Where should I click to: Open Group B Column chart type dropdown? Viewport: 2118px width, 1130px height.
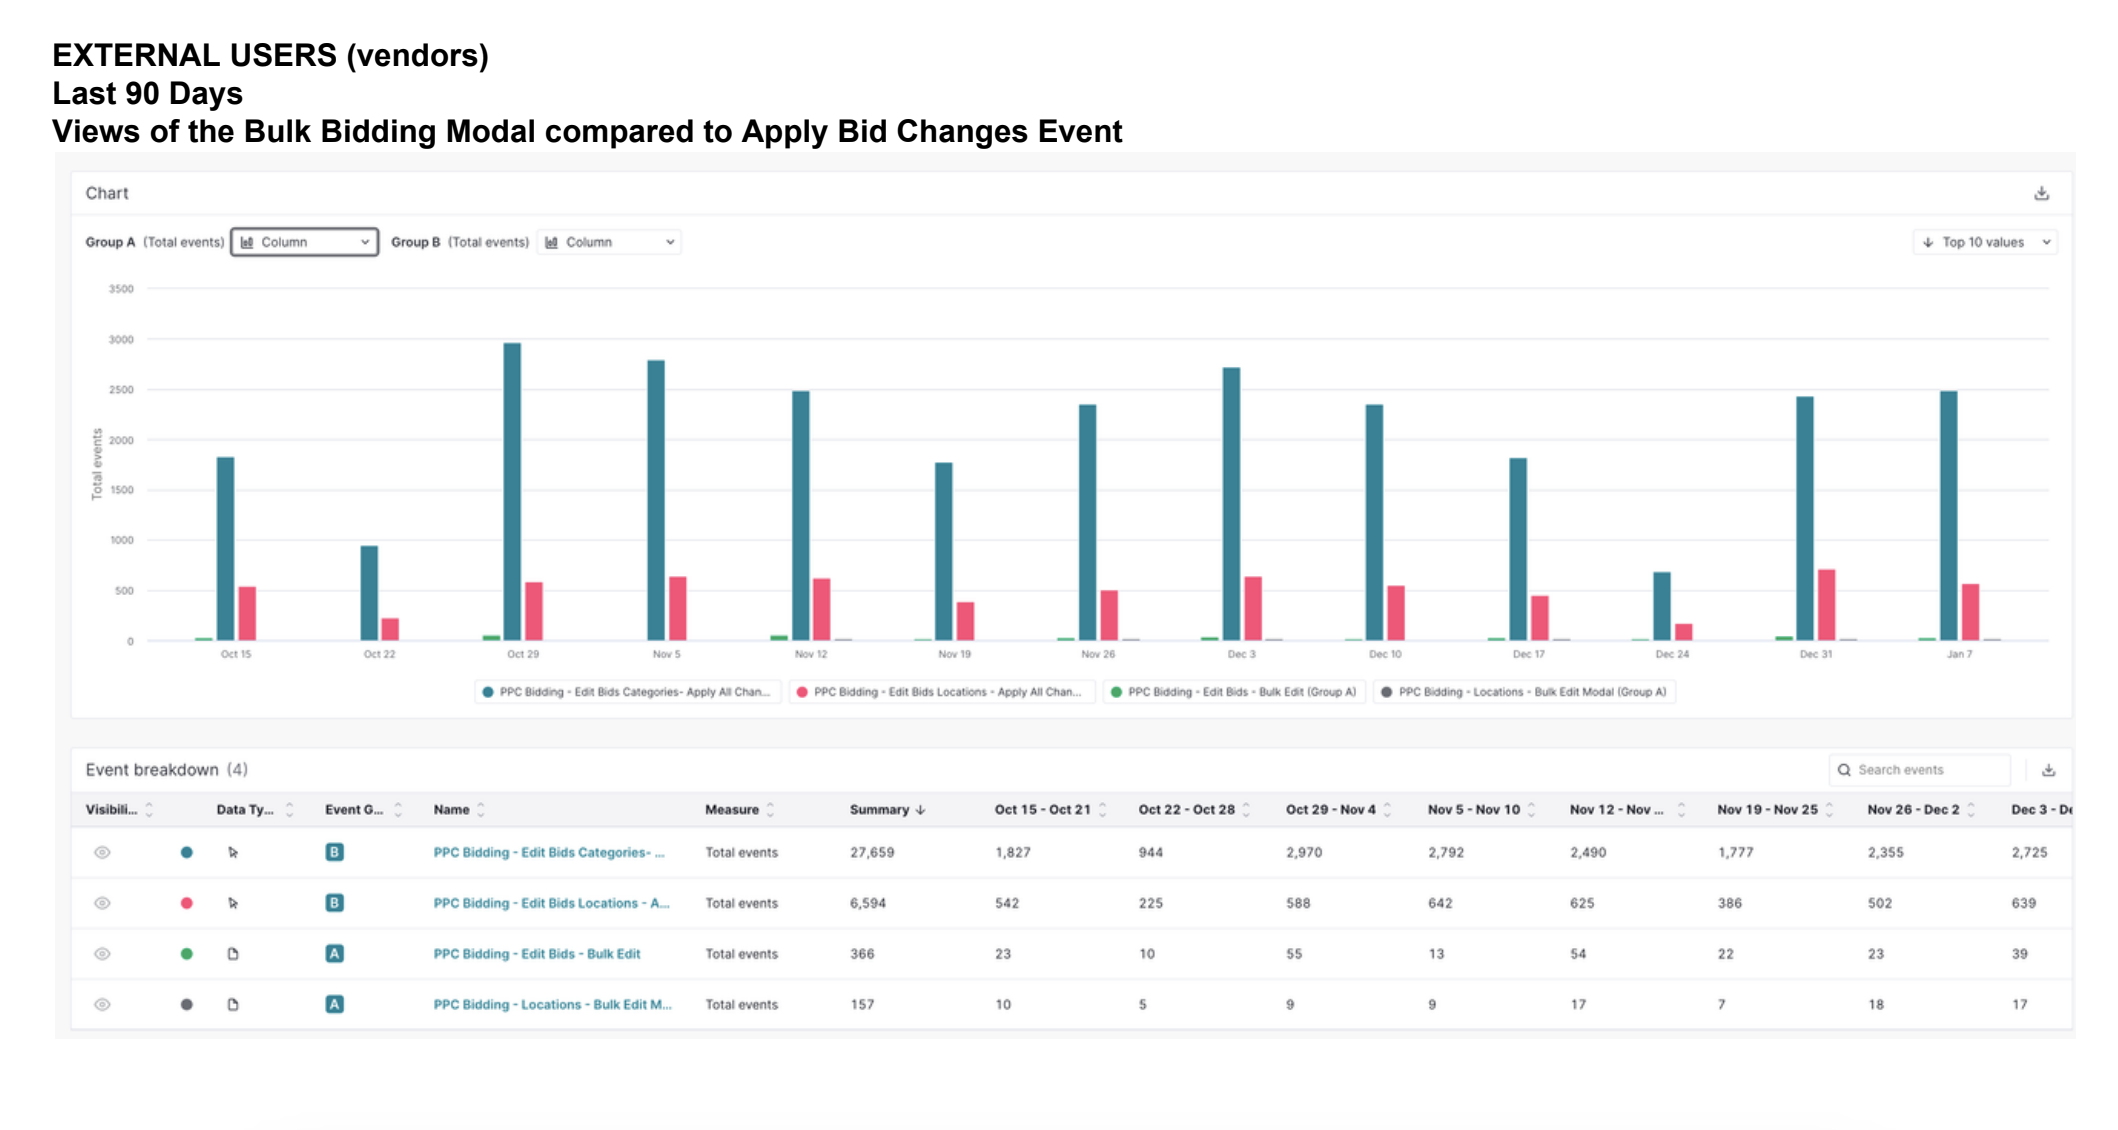pos(610,242)
